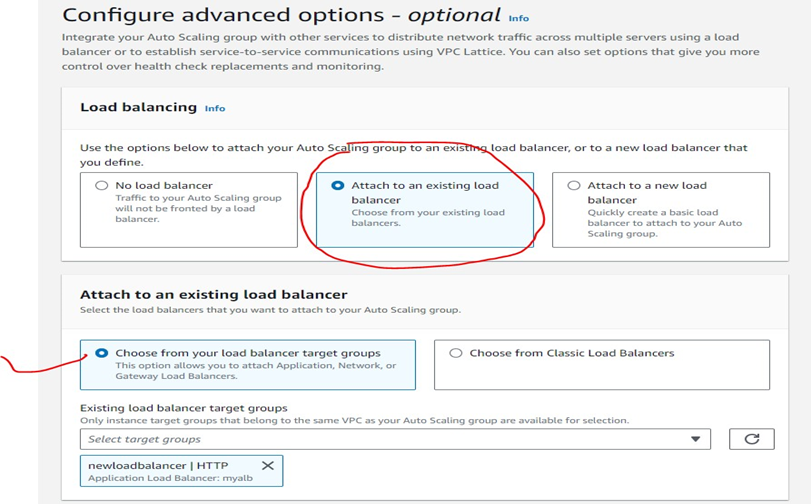This screenshot has height=504, width=811.
Task: Select 'Attach to a new load balancer' radio
Action: pyautogui.click(x=573, y=186)
